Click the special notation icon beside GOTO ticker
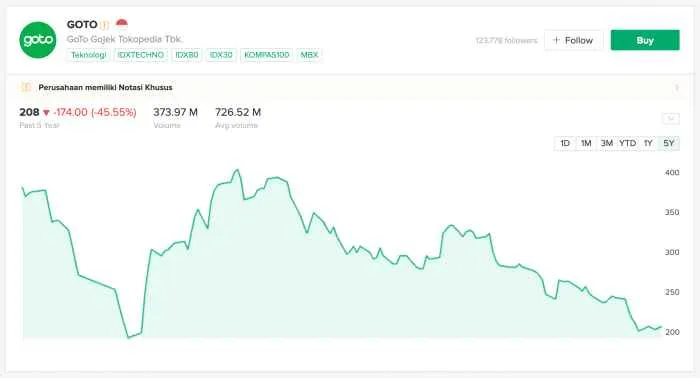 [x=104, y=25]
